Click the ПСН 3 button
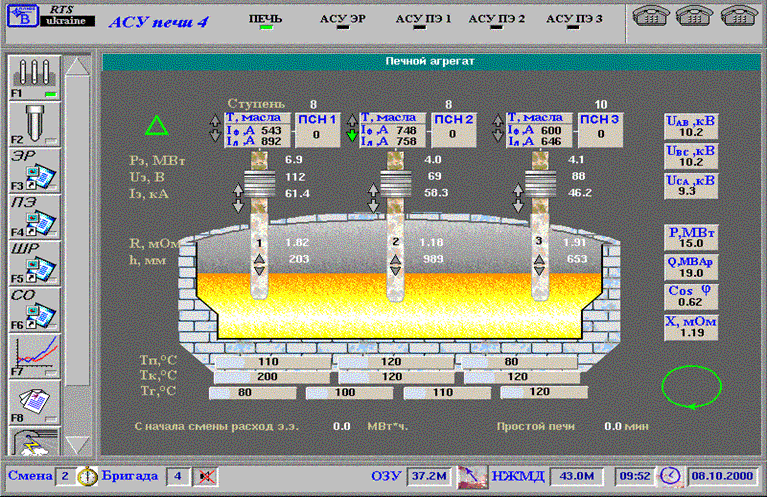767x497 pixels. (602, 126)
